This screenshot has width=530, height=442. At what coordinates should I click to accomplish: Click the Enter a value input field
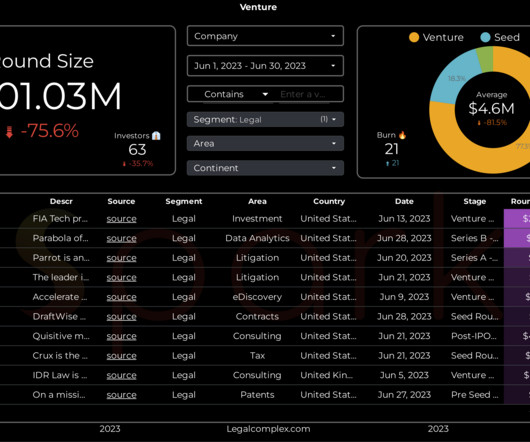click(x=308, y=94)
